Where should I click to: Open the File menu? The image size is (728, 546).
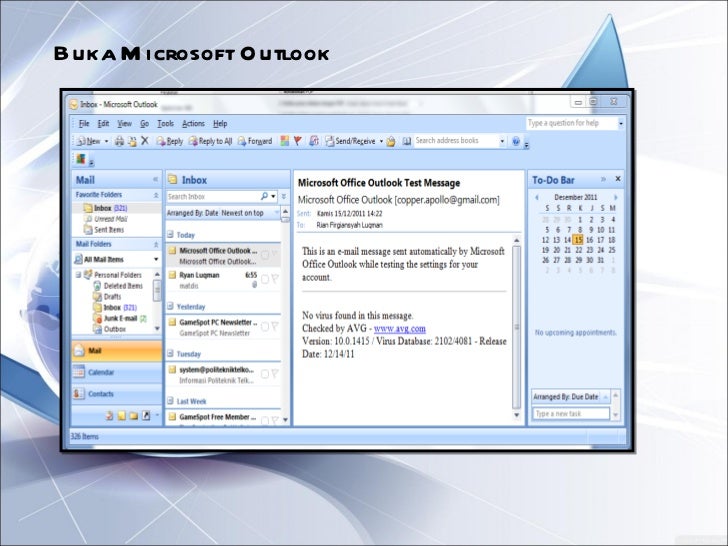(x=84, y=124)
